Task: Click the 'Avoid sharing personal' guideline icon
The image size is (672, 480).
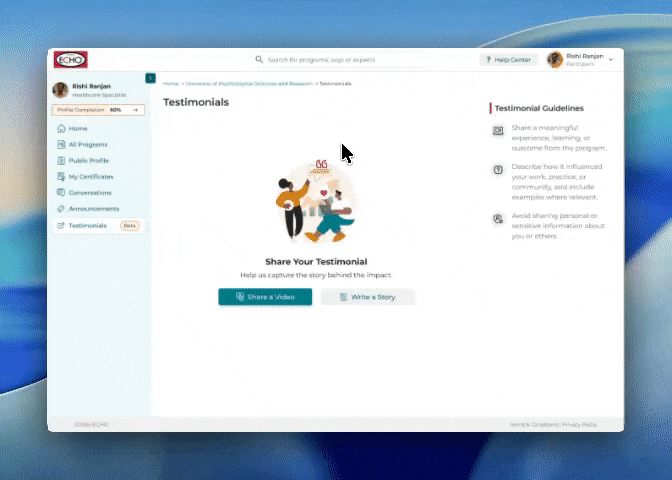Action: click(x=498, y=219)
